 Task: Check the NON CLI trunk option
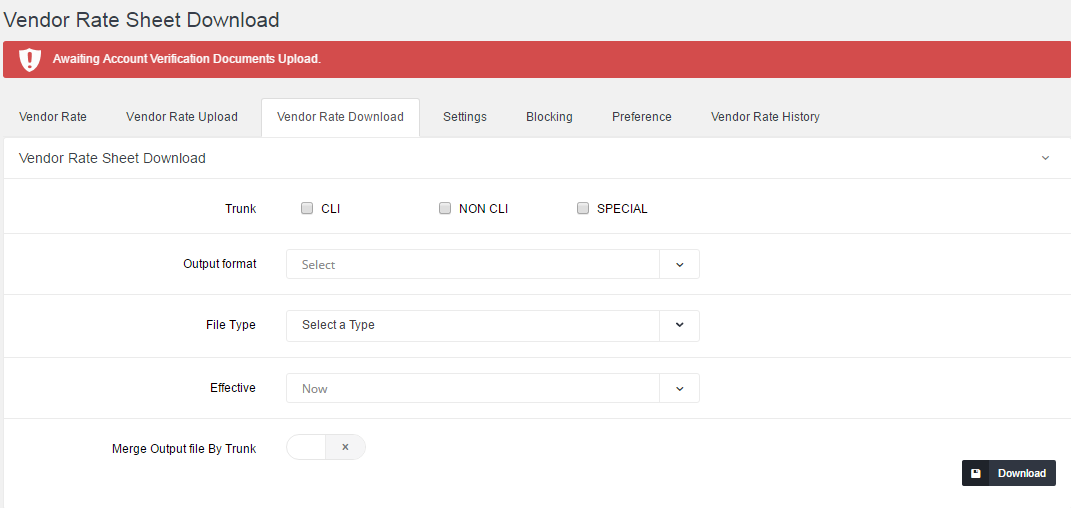445,209
